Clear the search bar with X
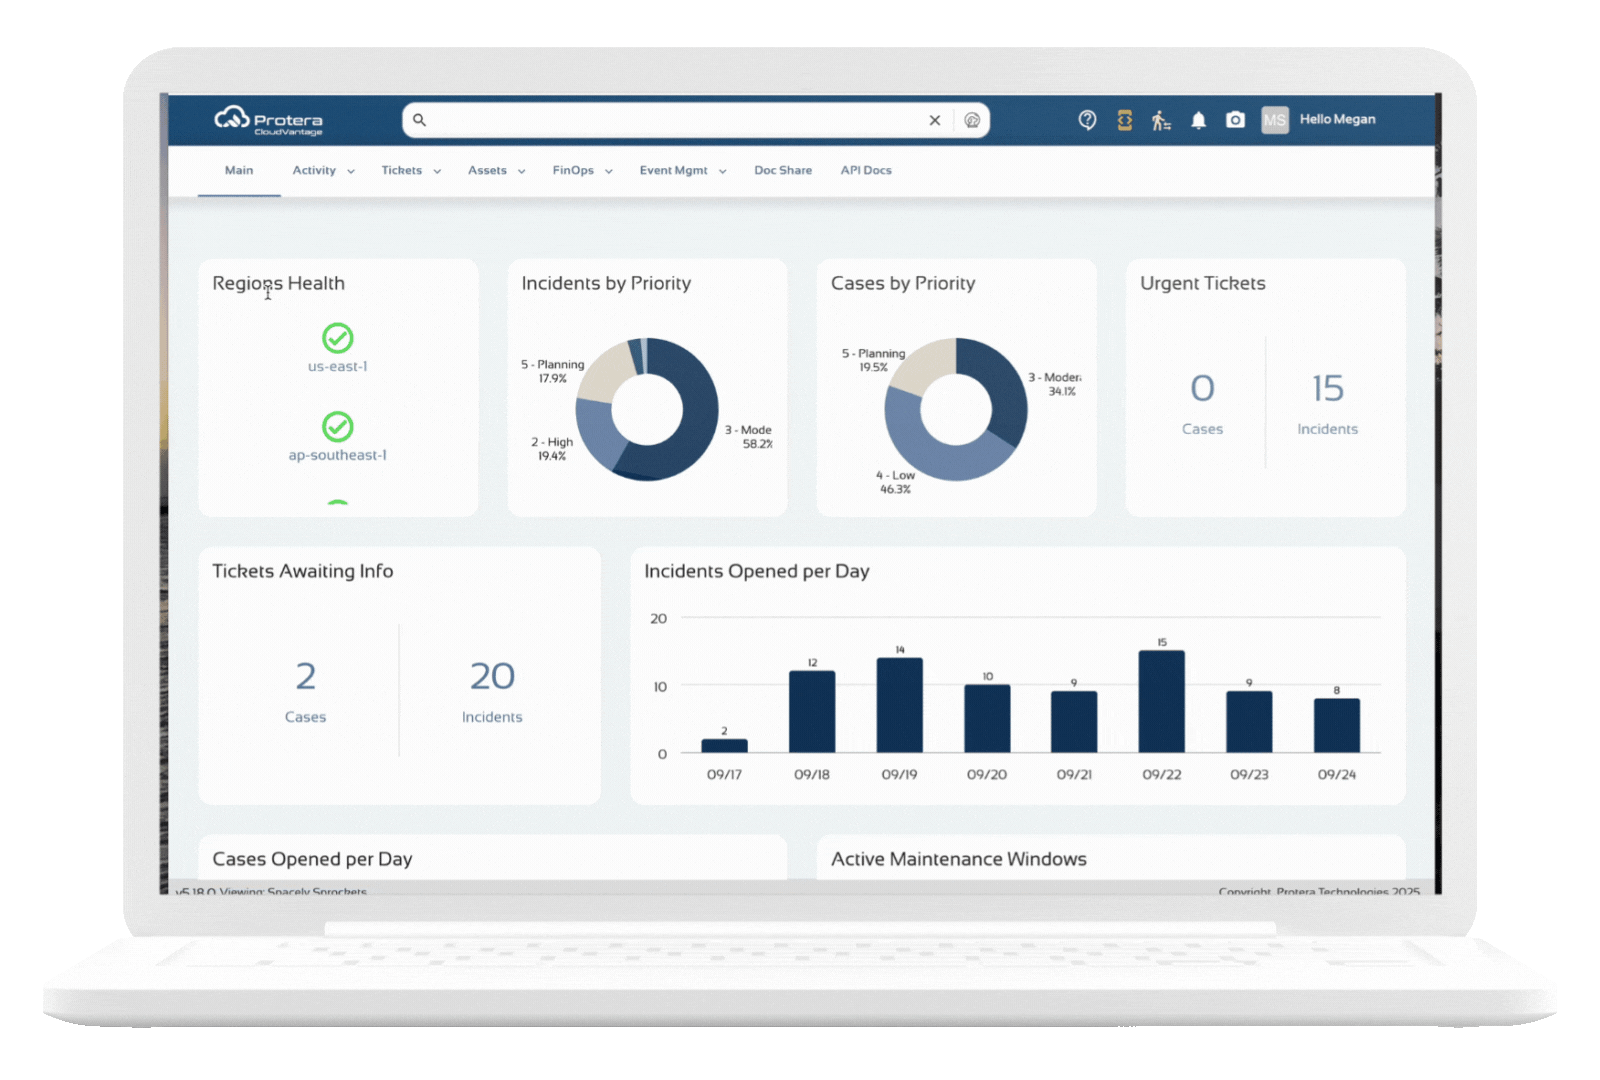Viewport: 1600px width, 1080px height. point(935,120)
